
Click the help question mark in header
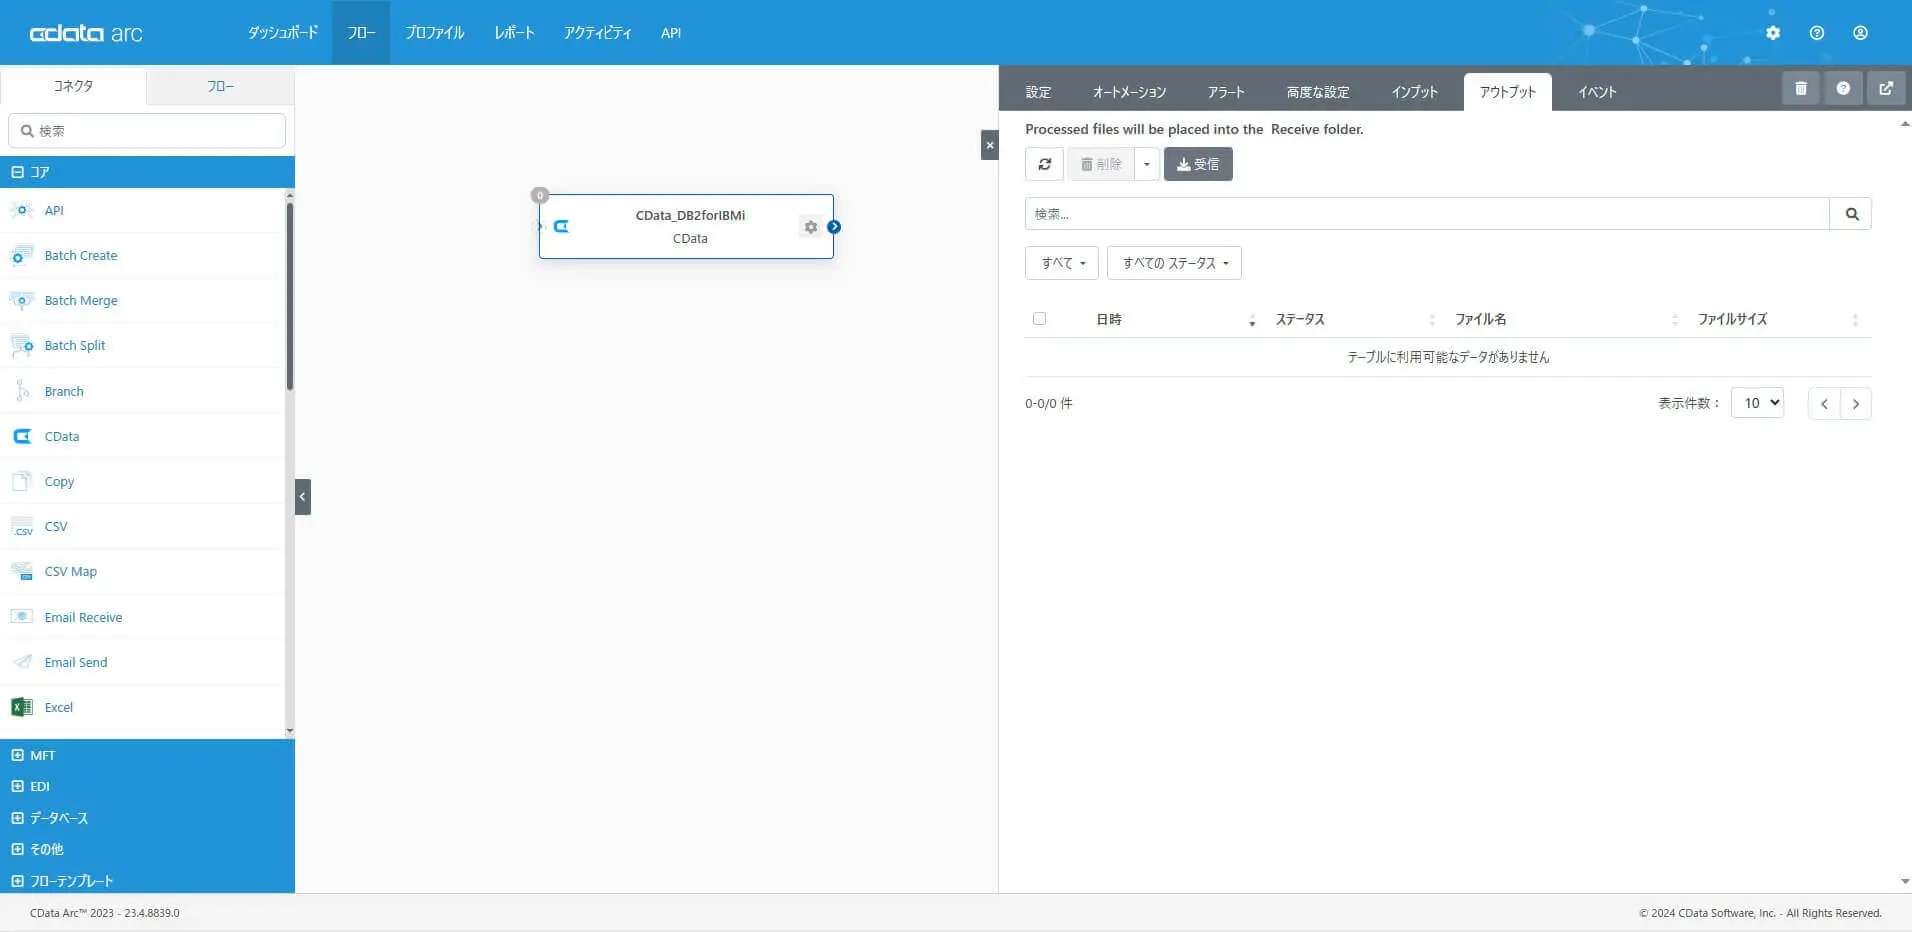(1817, 33)
